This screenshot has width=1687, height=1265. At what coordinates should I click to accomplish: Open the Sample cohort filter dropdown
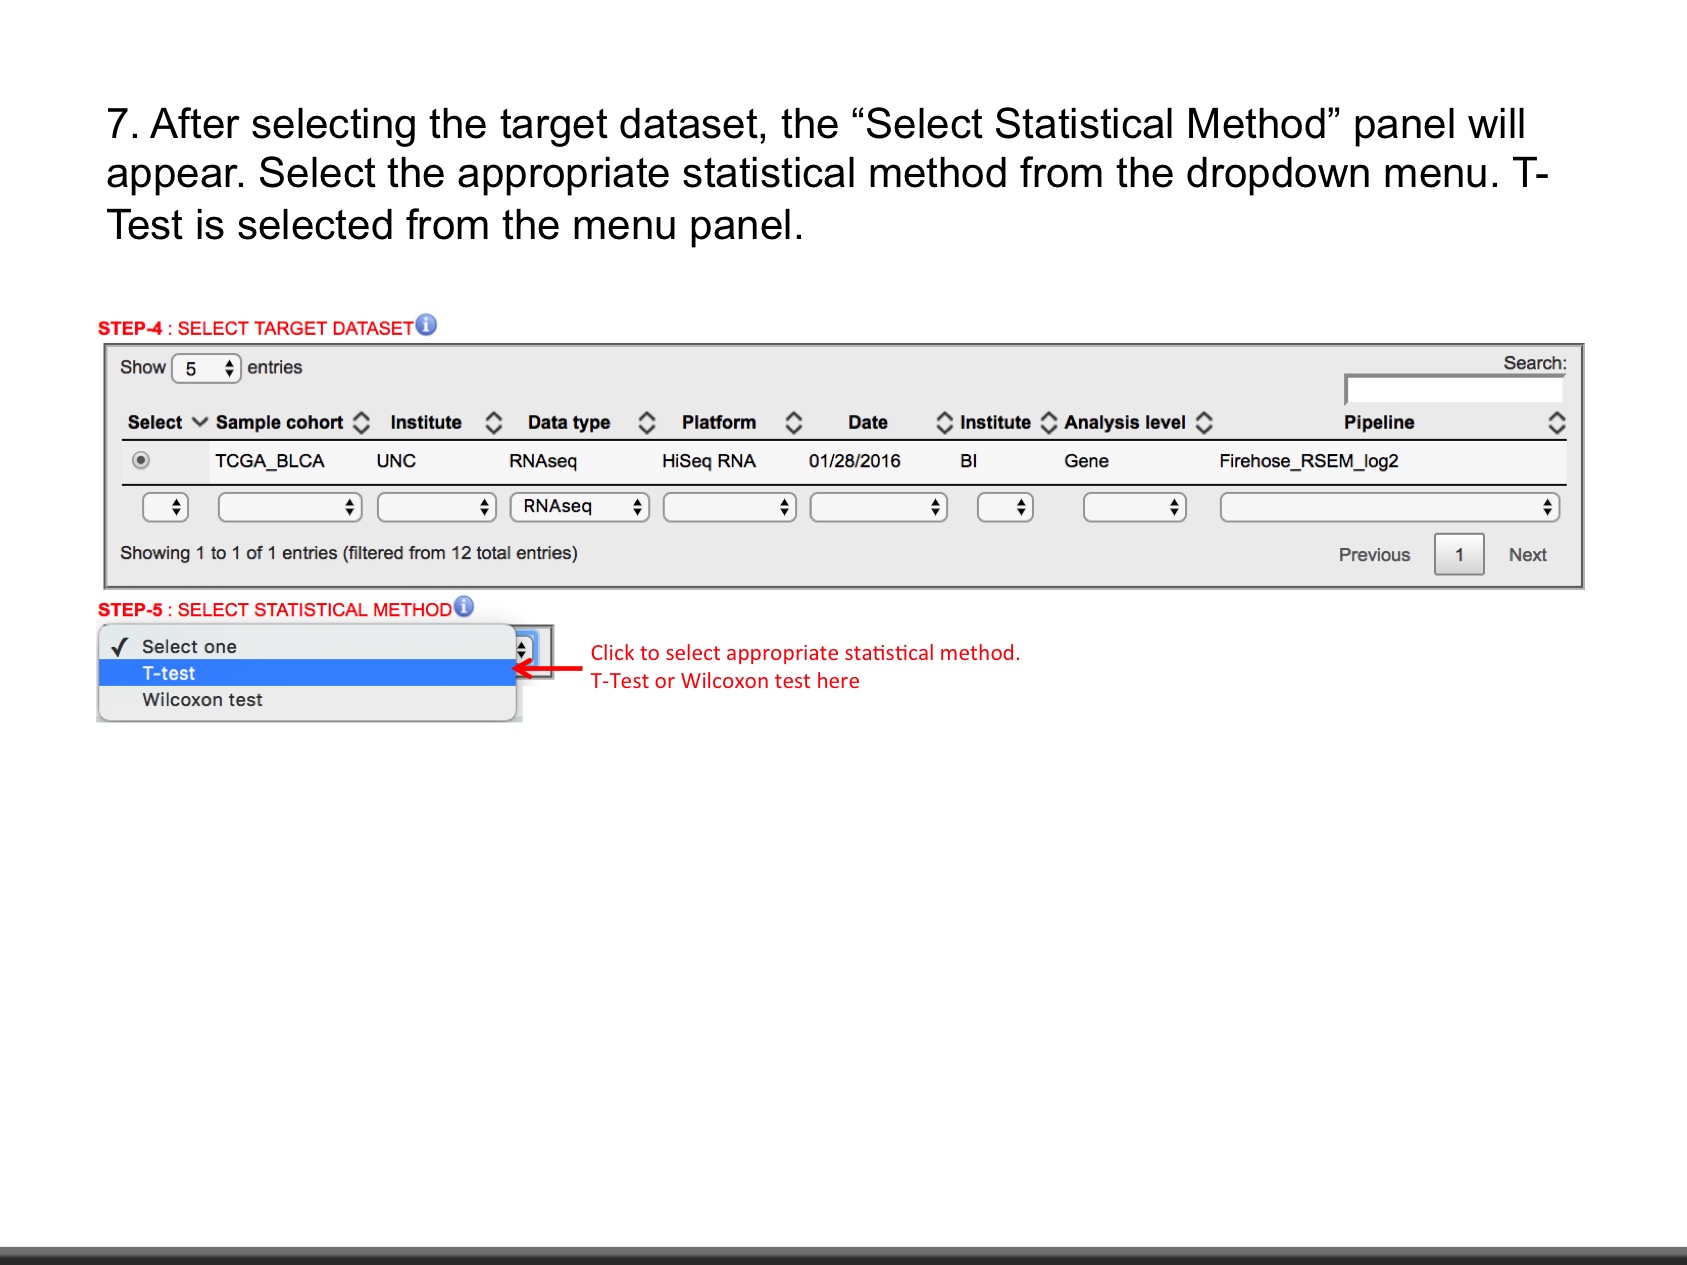click(289, 508)
